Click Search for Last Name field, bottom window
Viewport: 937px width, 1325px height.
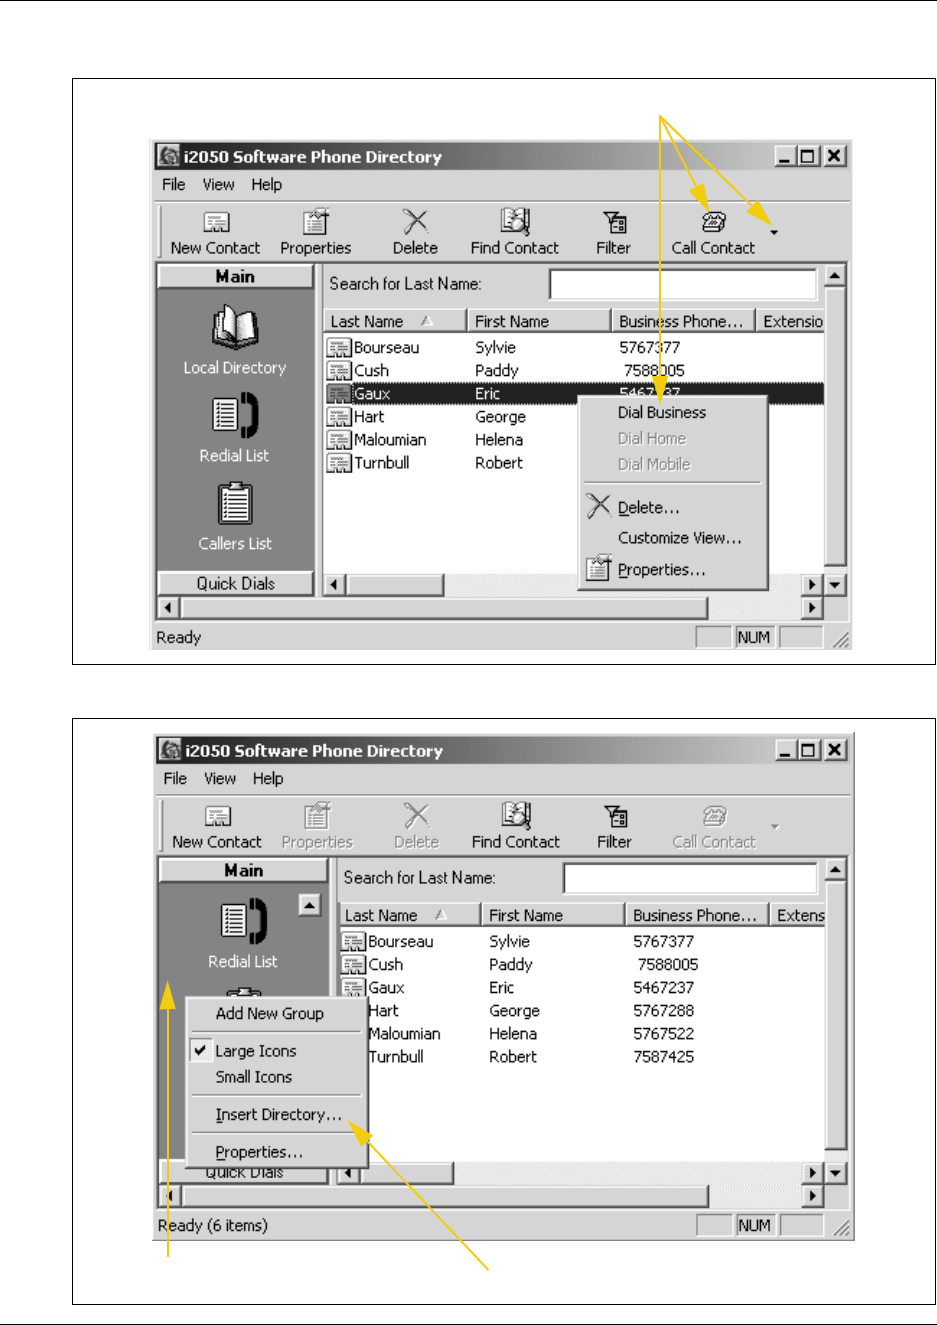691,878
